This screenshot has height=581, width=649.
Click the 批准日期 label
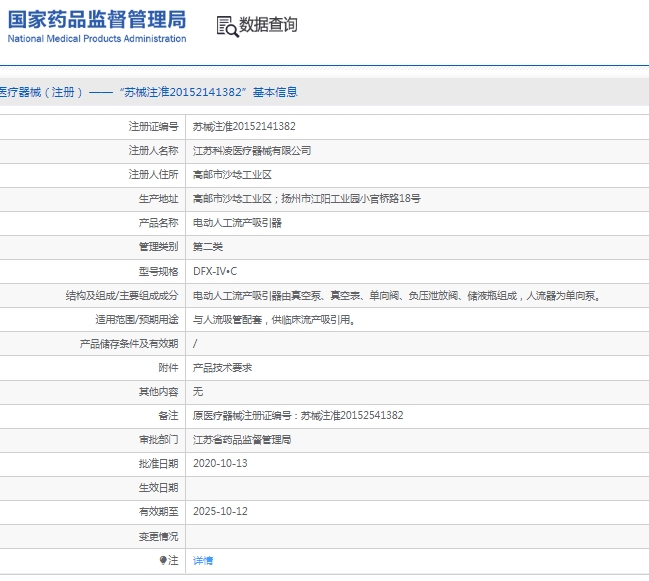158,463
